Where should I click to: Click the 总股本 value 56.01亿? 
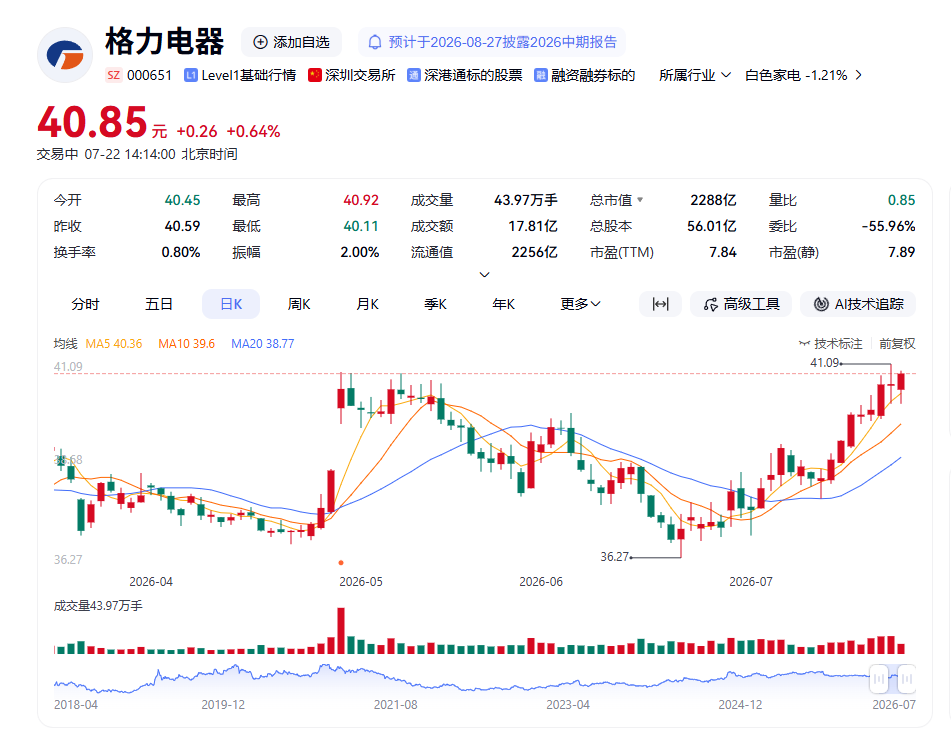(712, 226)
